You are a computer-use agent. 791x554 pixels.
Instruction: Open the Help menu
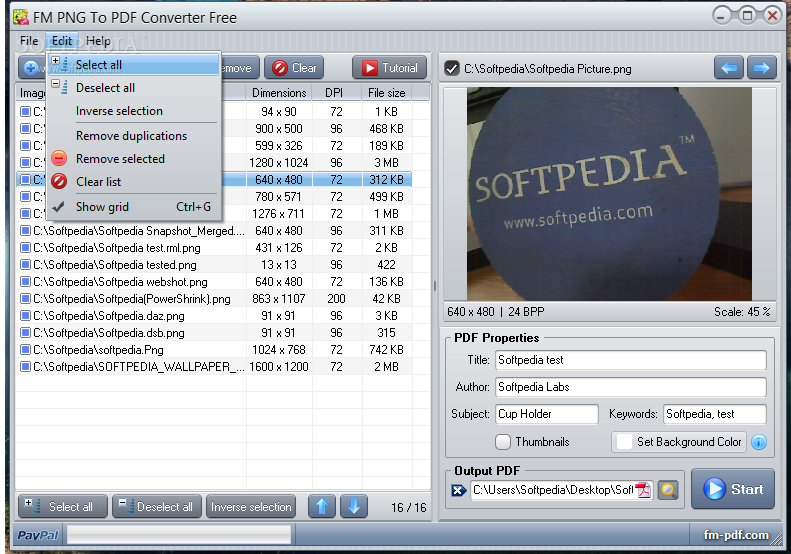(x=98, y=41)
